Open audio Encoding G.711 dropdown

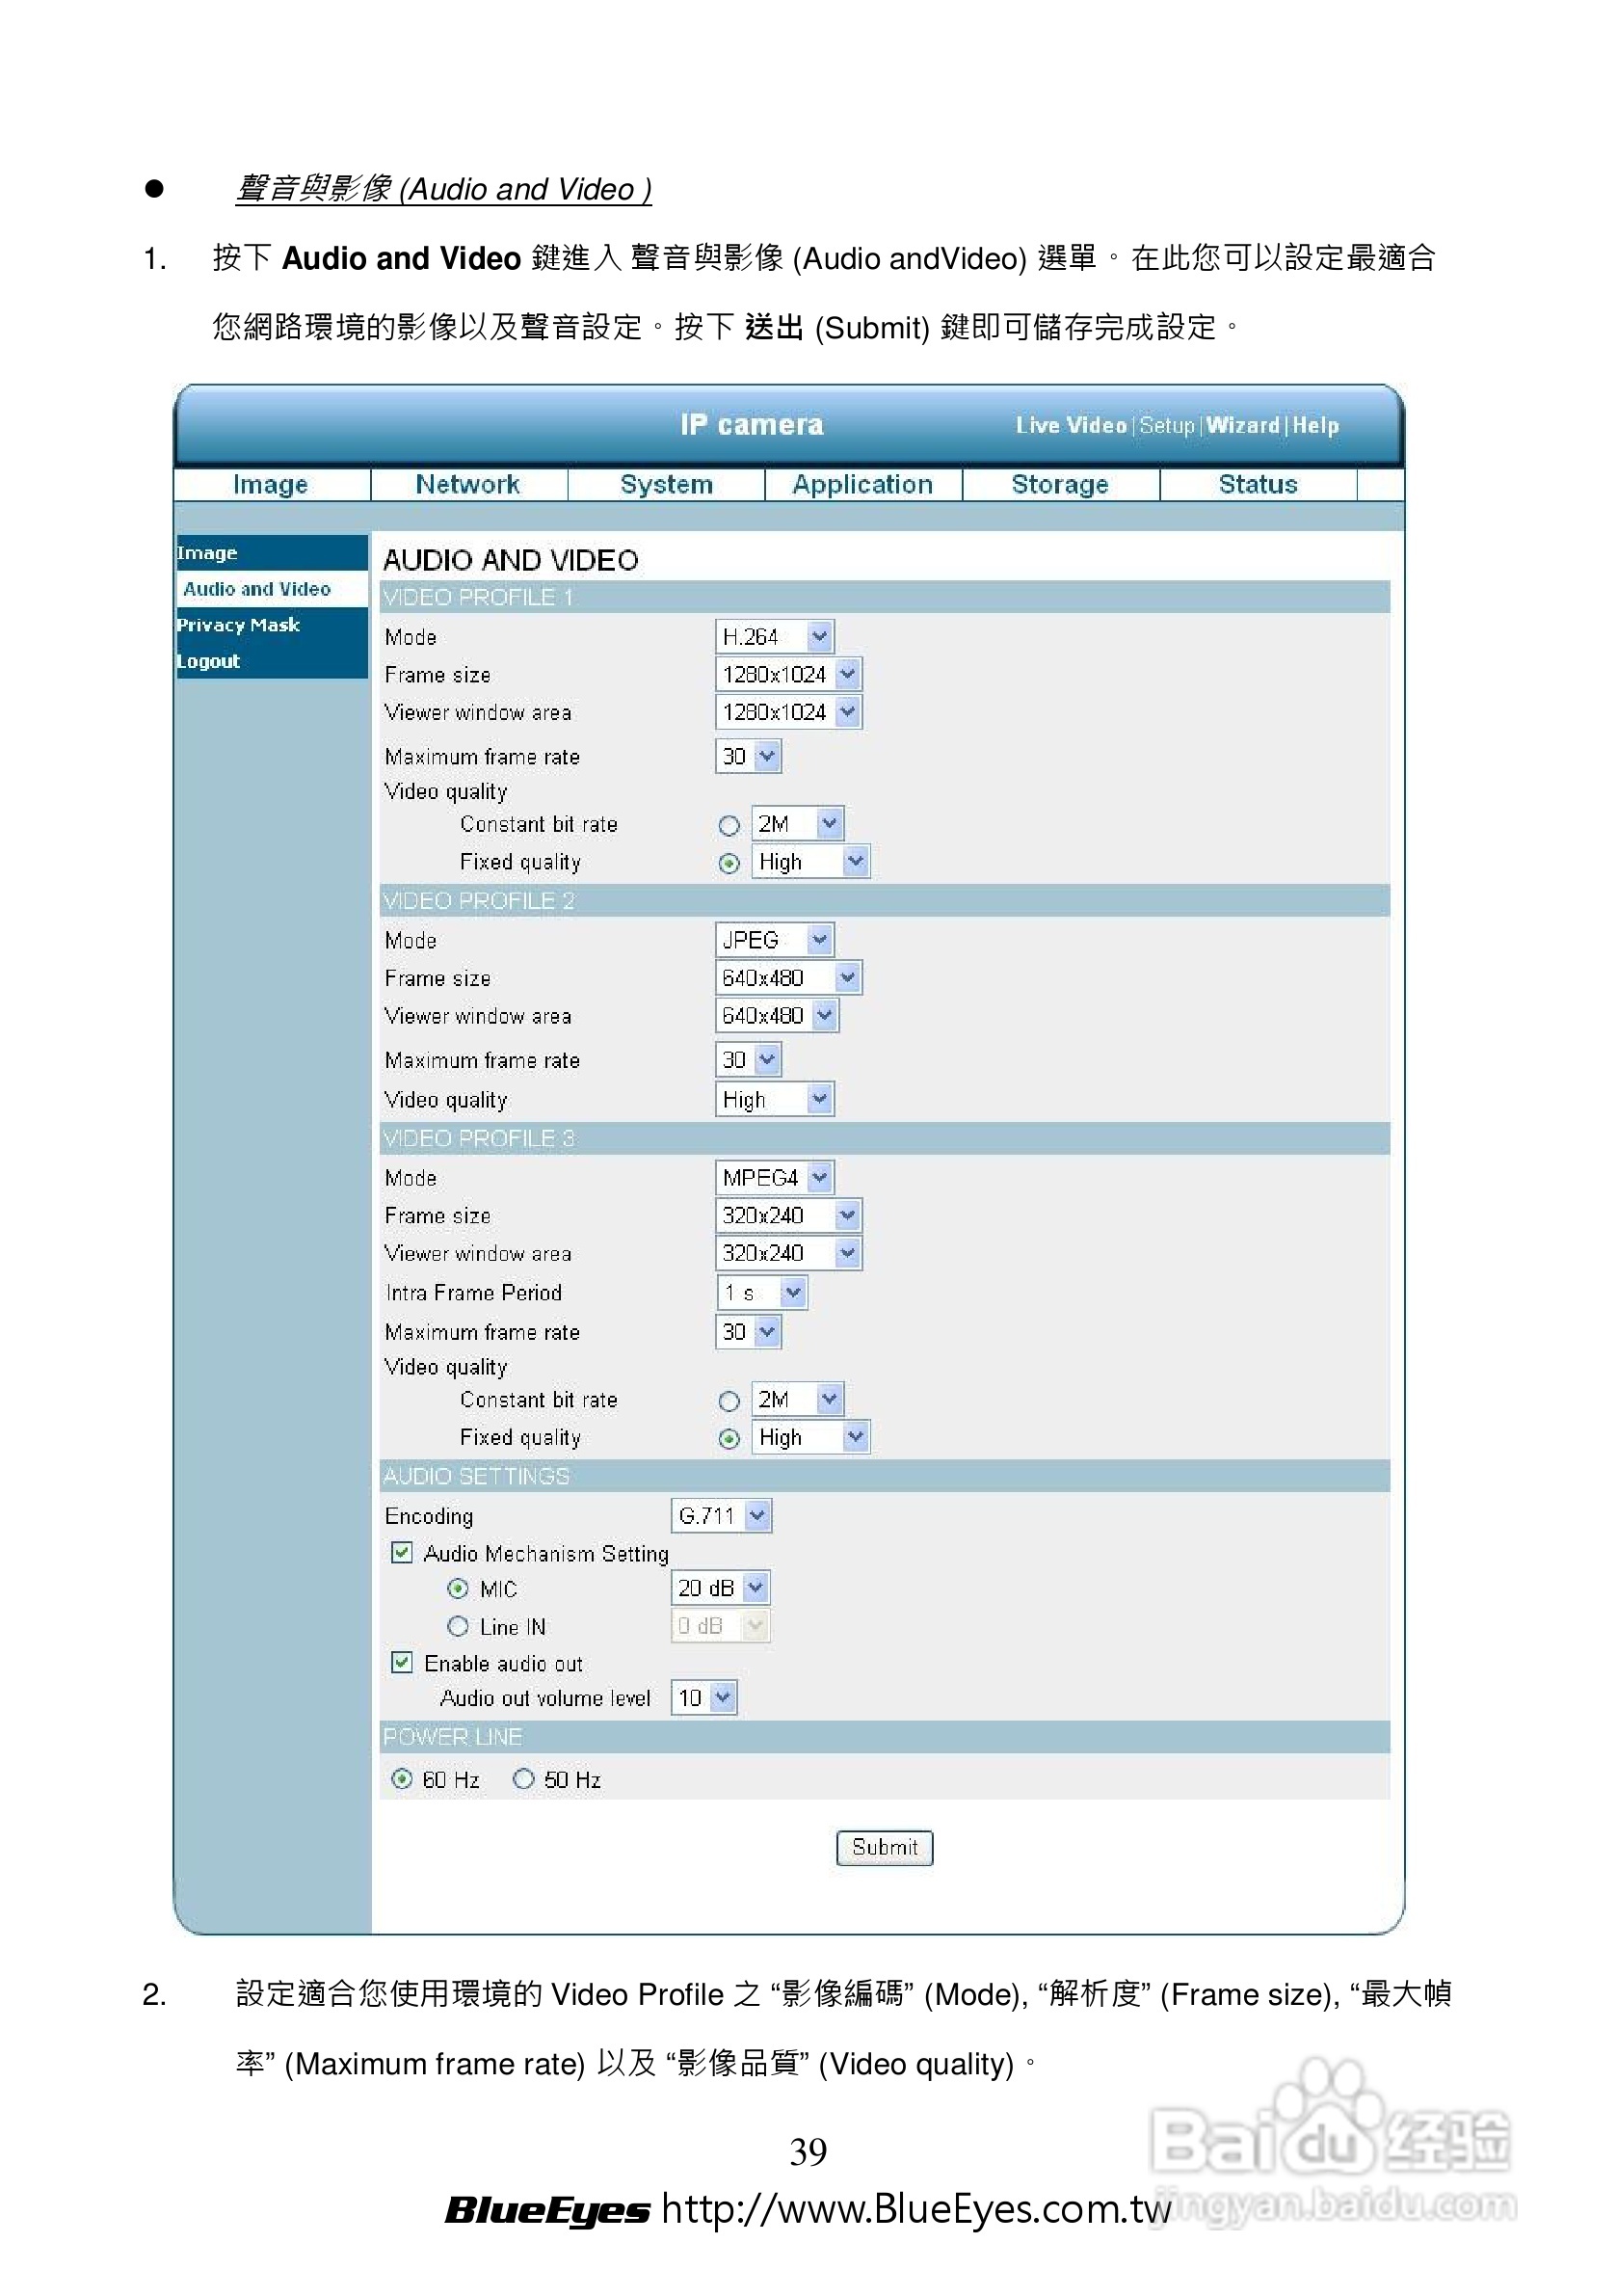[721, 1516]
